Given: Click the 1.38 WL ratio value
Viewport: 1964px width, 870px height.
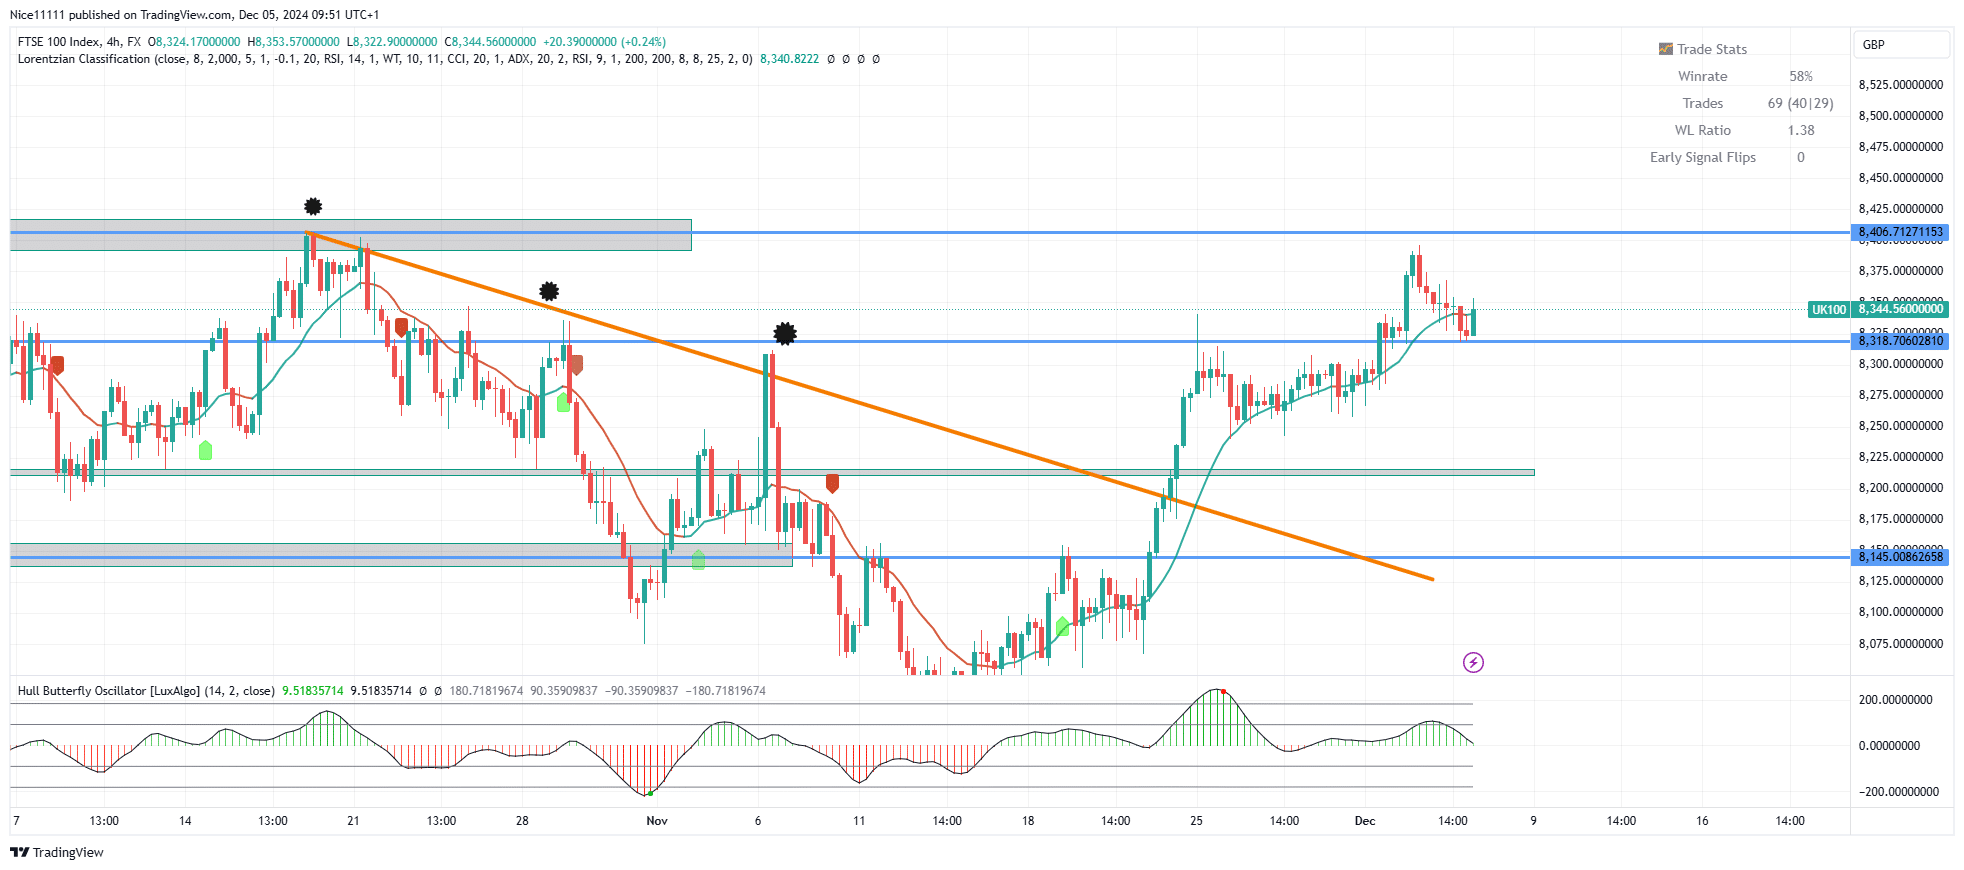Looking at the screenshot, I should pos(1801,130).
